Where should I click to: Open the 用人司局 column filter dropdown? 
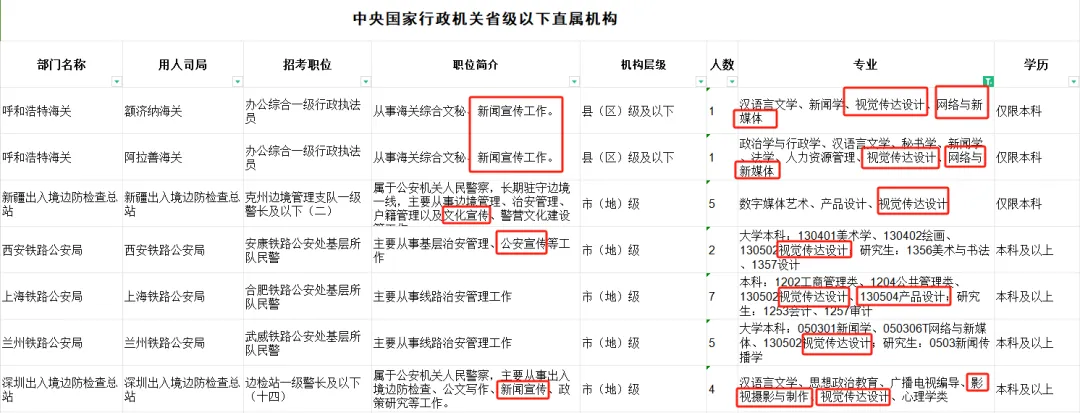pyautogui.click(x=234, y=81)
